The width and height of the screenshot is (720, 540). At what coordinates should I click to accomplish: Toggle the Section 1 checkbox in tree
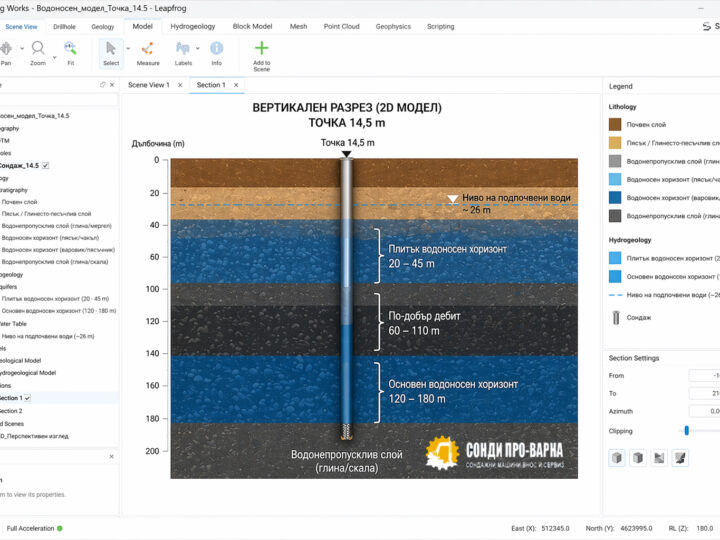point(27,398)
